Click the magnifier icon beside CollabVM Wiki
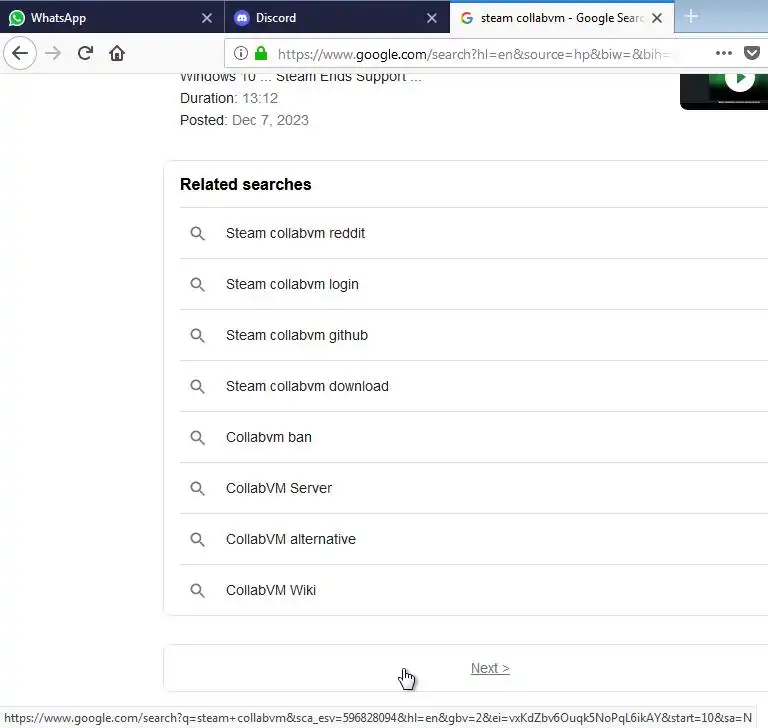 click(x=197, y=590)
